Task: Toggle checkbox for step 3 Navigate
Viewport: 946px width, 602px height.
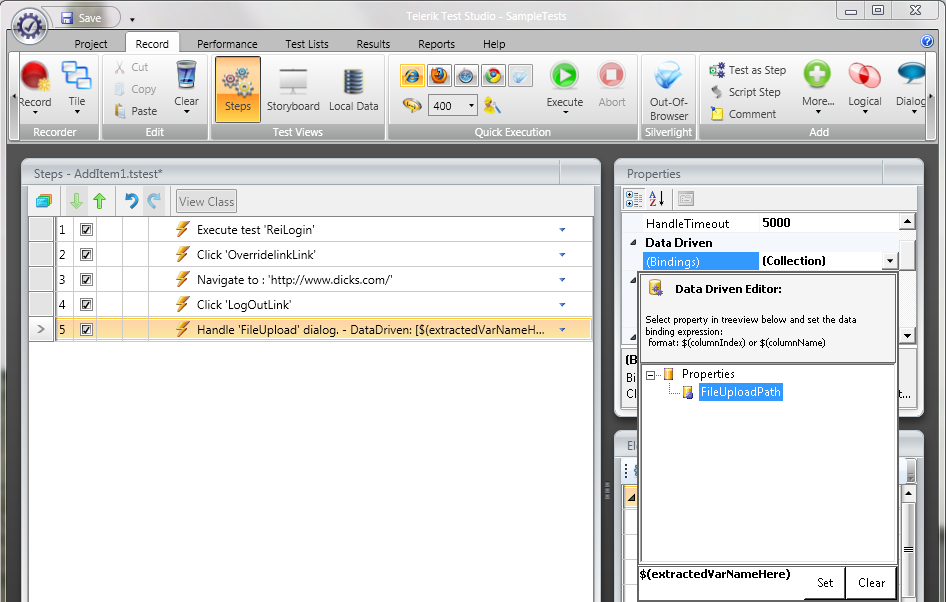Action: tap(86, 280)
